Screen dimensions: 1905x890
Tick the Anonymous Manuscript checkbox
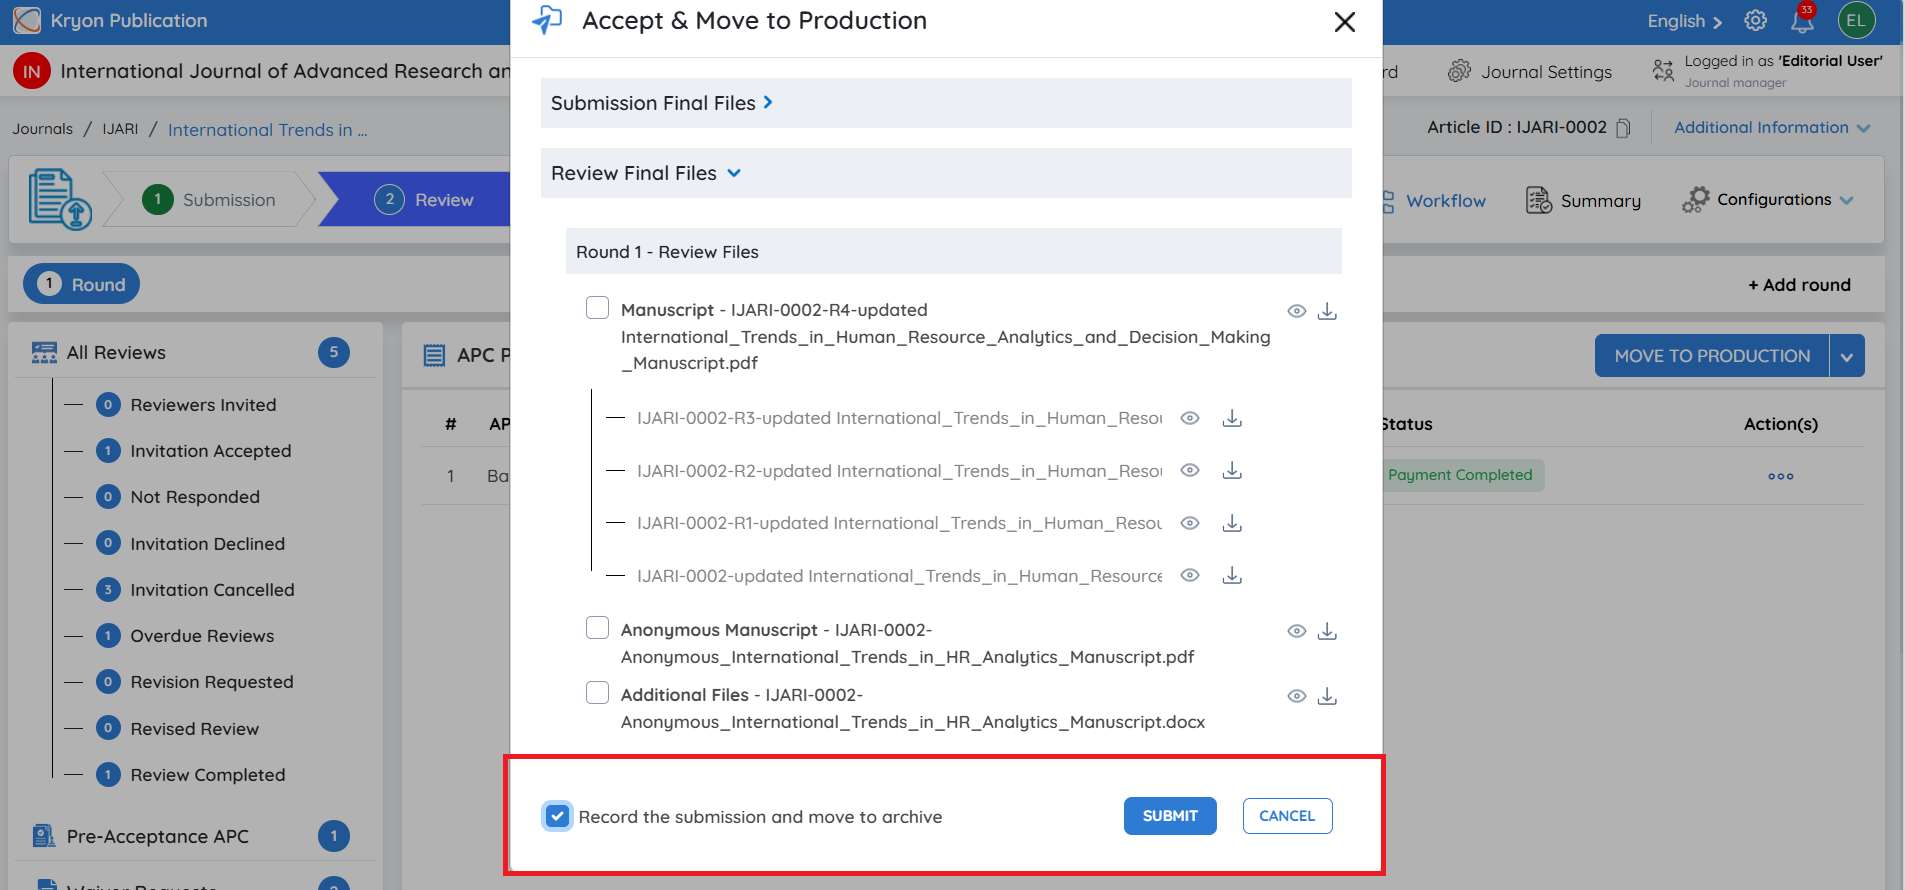597,627
